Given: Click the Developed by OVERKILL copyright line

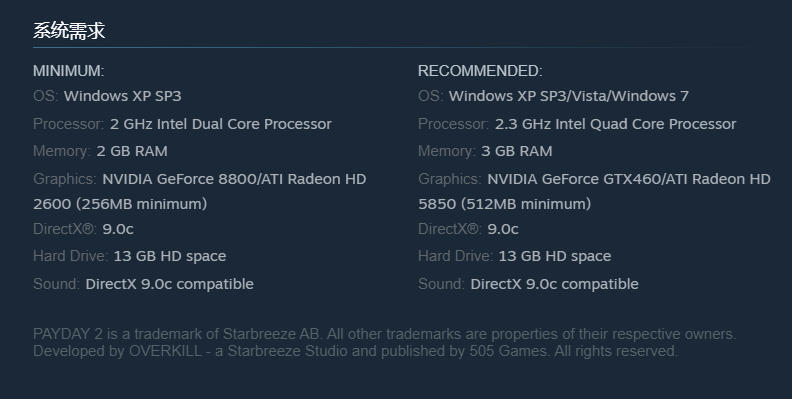Looking at the screenshot, I should click(356, 351).
